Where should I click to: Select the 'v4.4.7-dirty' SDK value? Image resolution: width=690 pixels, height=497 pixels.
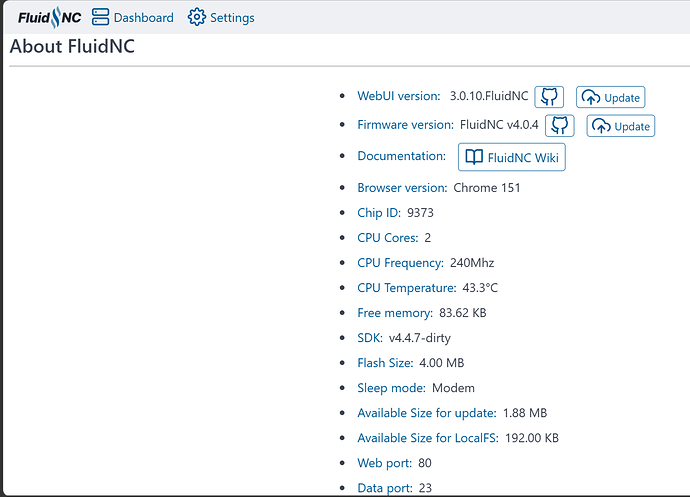click(420, 338)
